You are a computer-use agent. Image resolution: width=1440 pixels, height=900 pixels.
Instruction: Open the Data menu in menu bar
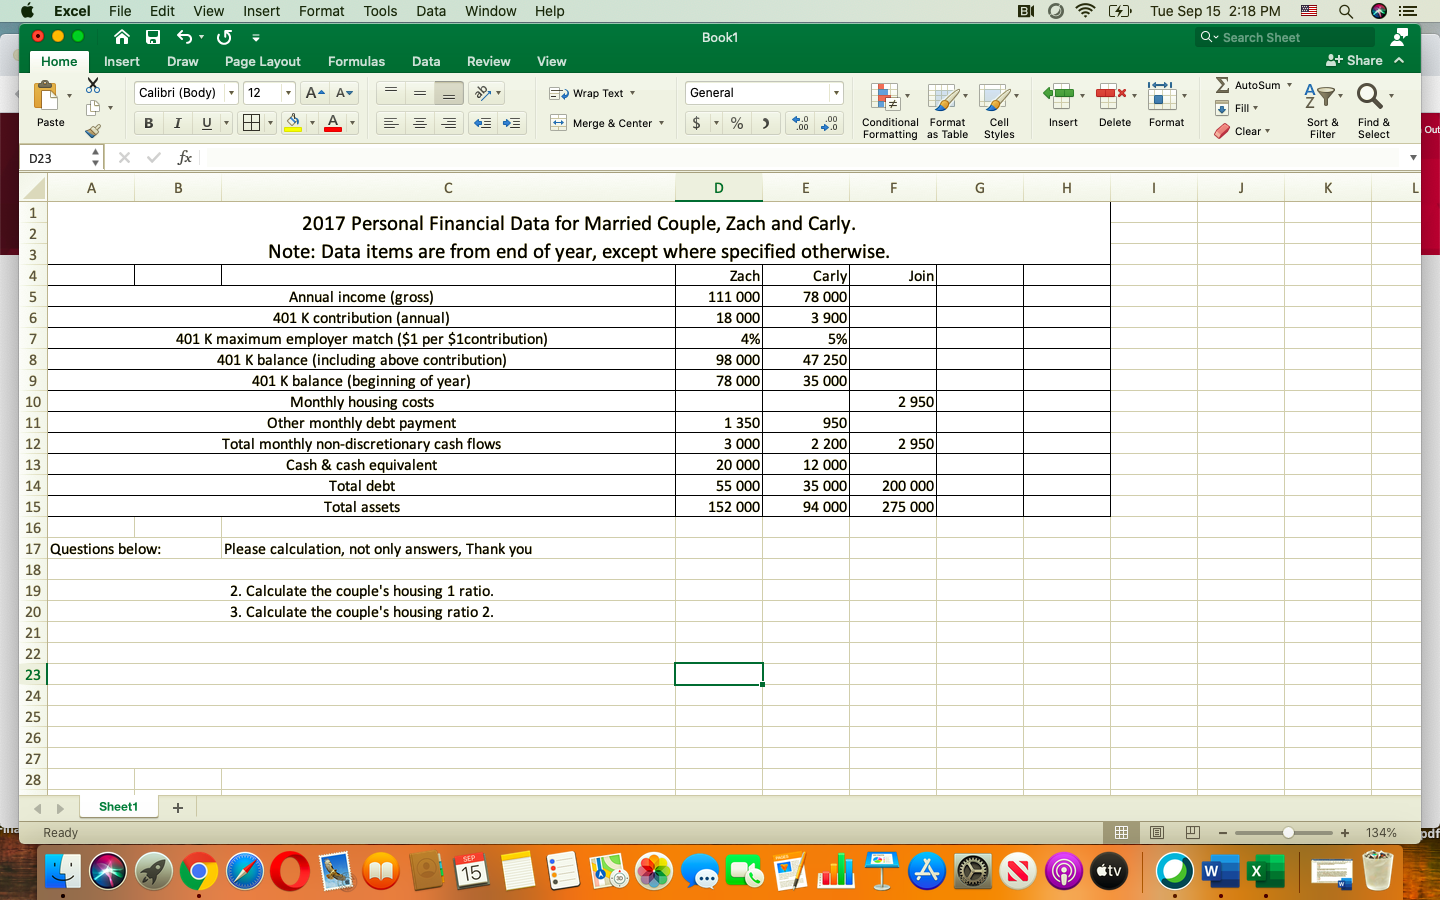pos(431,11)
